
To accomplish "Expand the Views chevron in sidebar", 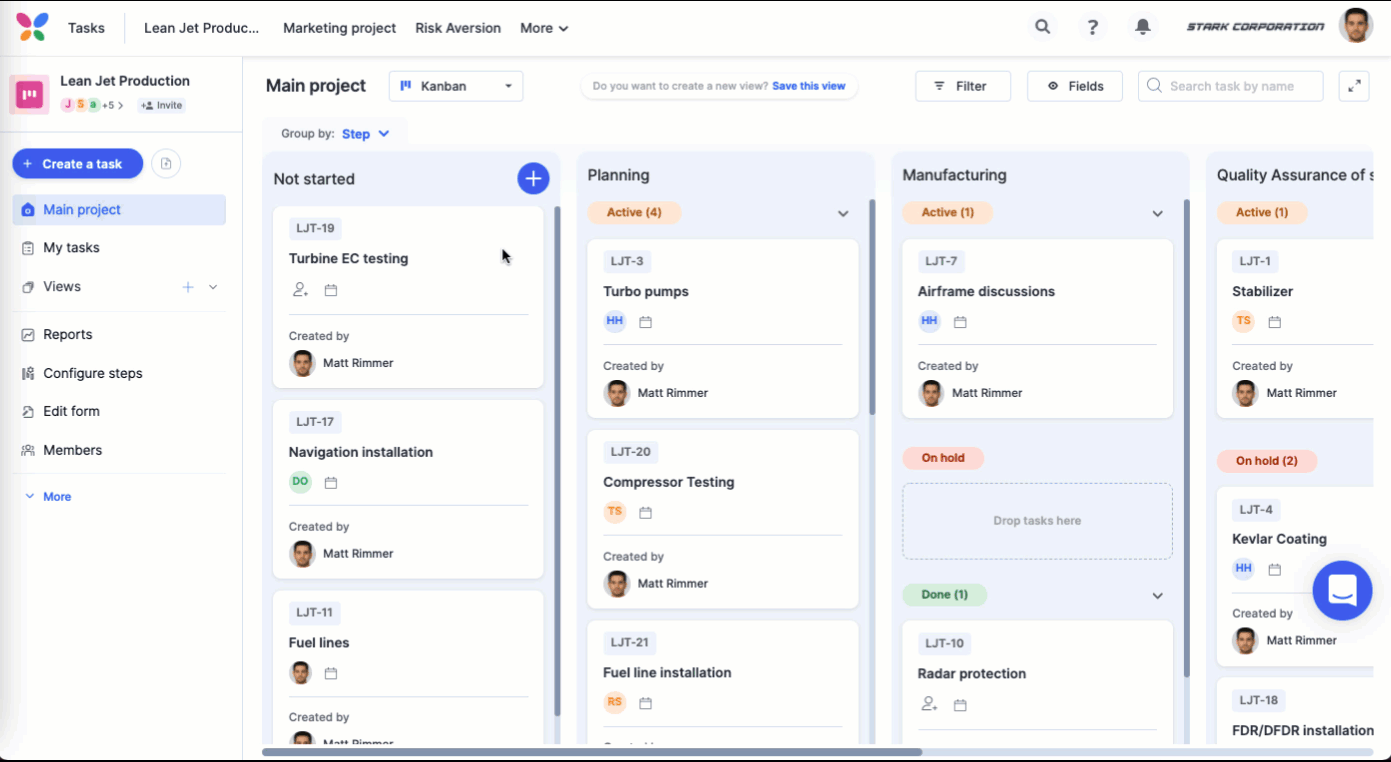I will pos(213,287).
